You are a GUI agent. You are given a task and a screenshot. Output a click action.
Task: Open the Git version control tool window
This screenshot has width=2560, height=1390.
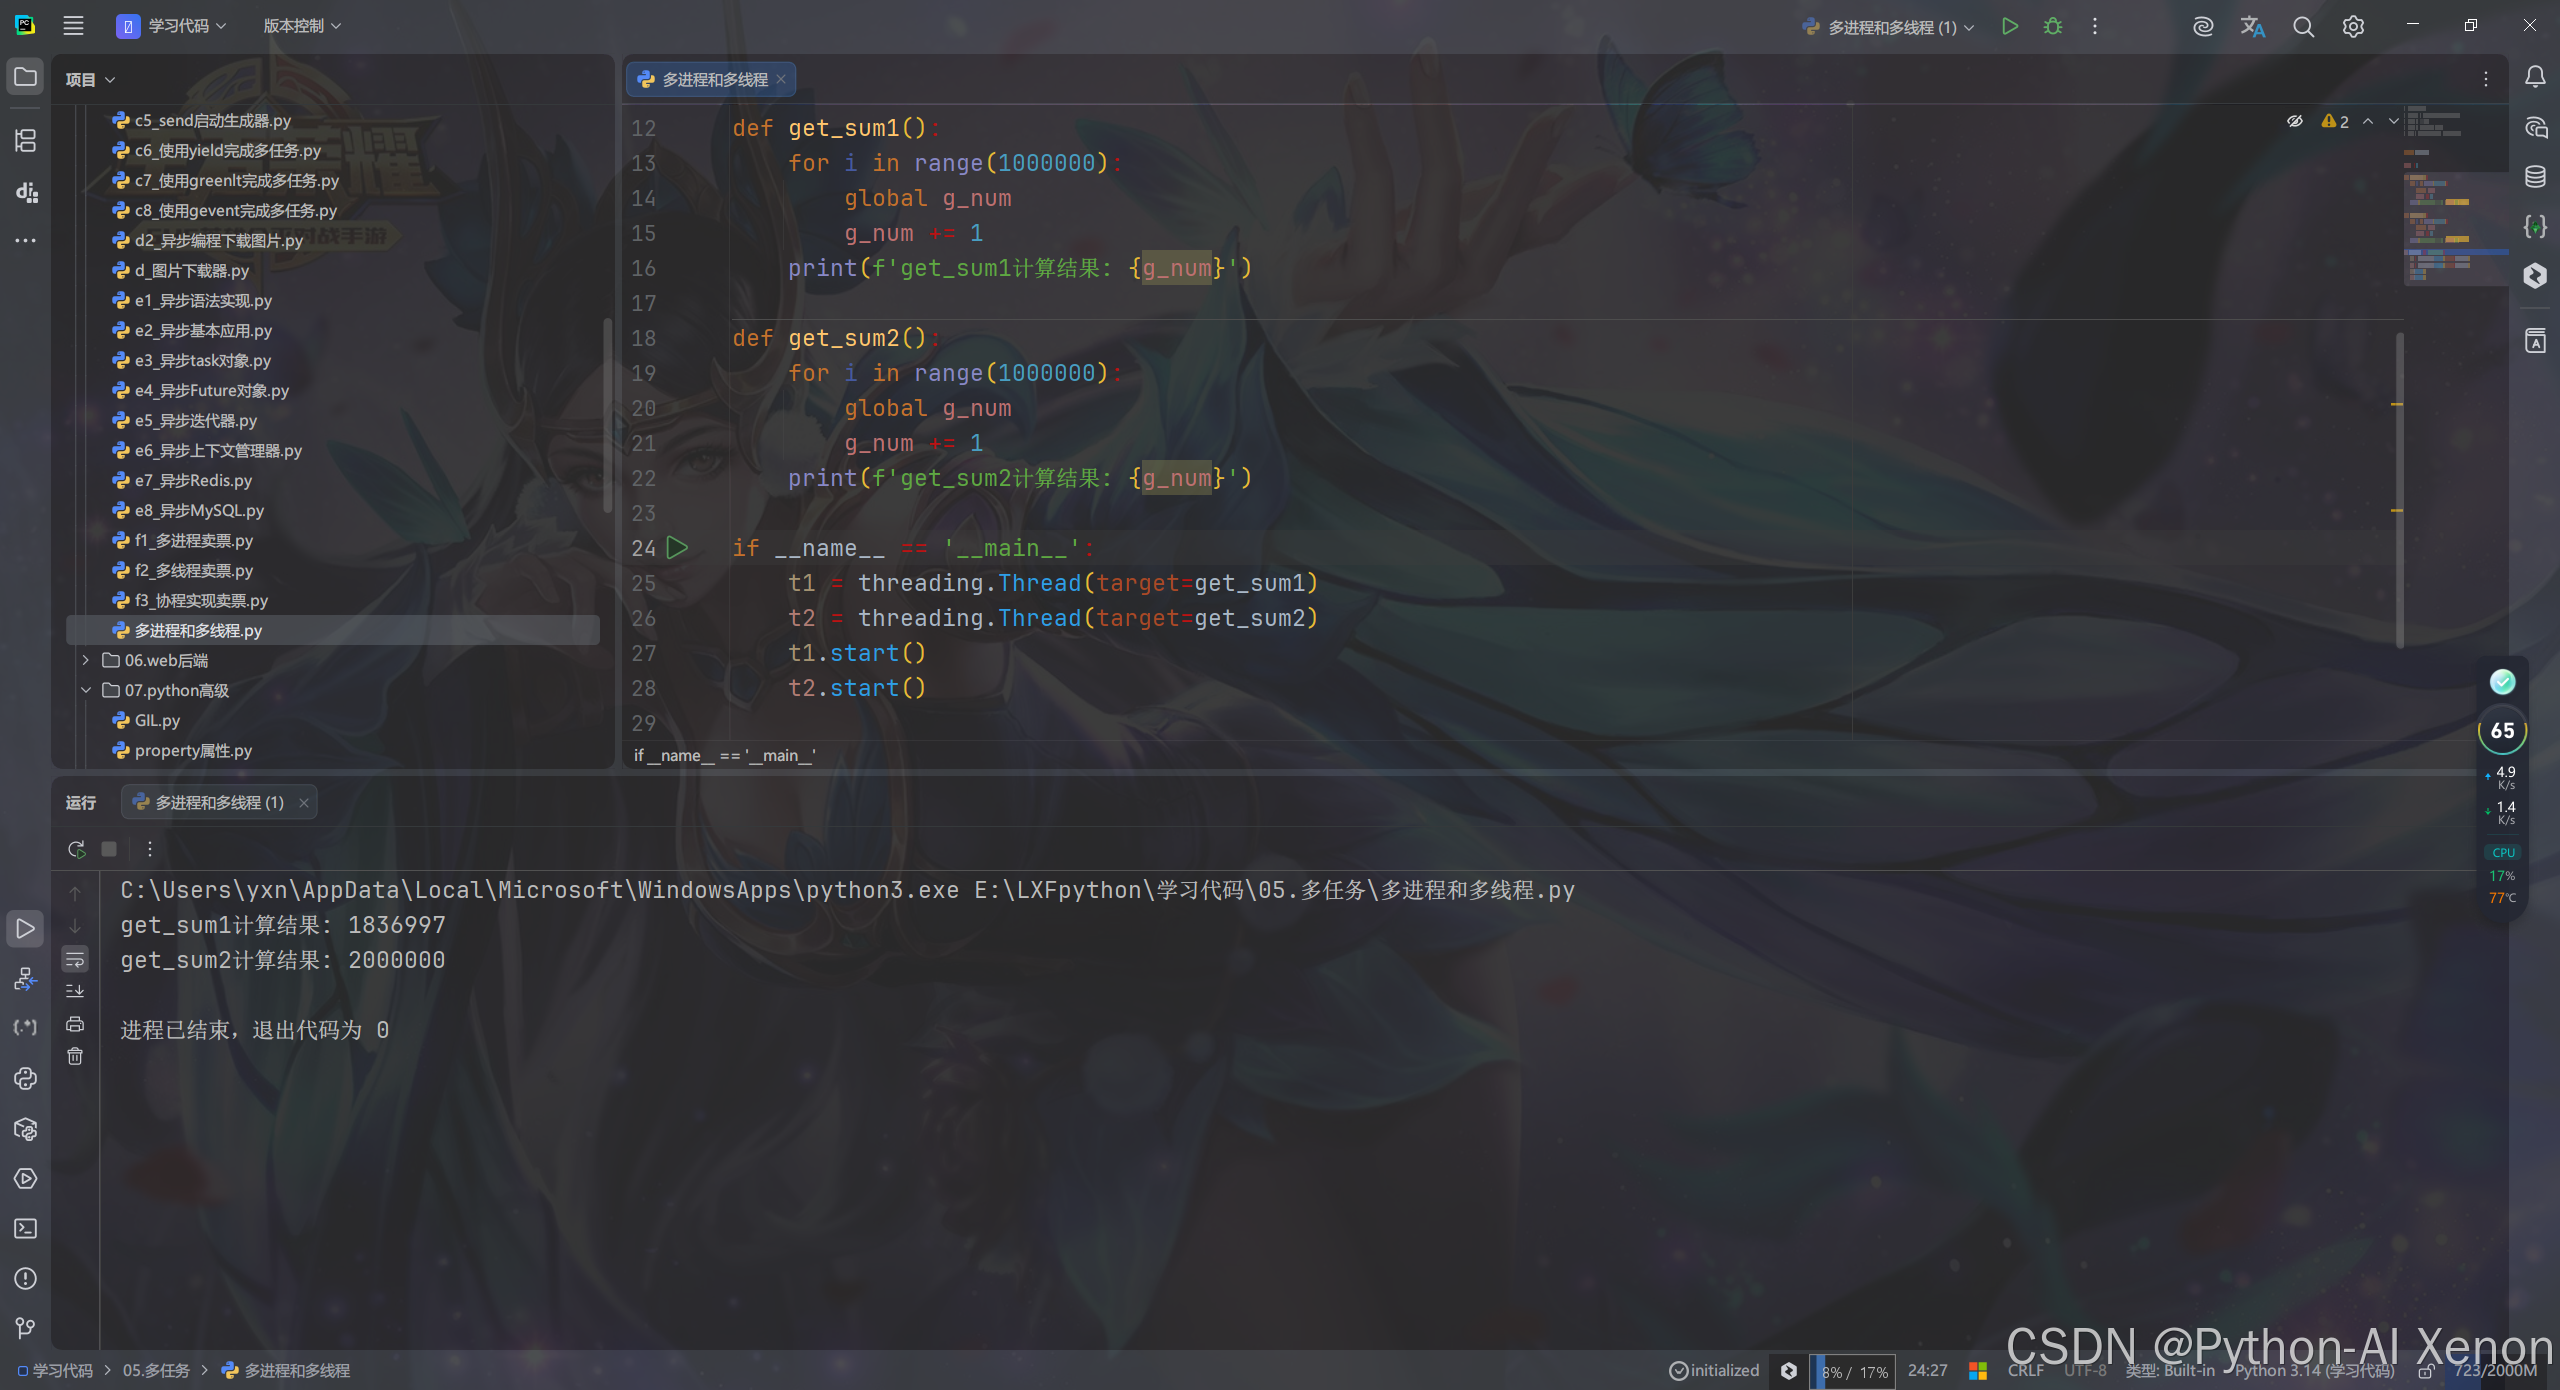tap(26, 1328)
